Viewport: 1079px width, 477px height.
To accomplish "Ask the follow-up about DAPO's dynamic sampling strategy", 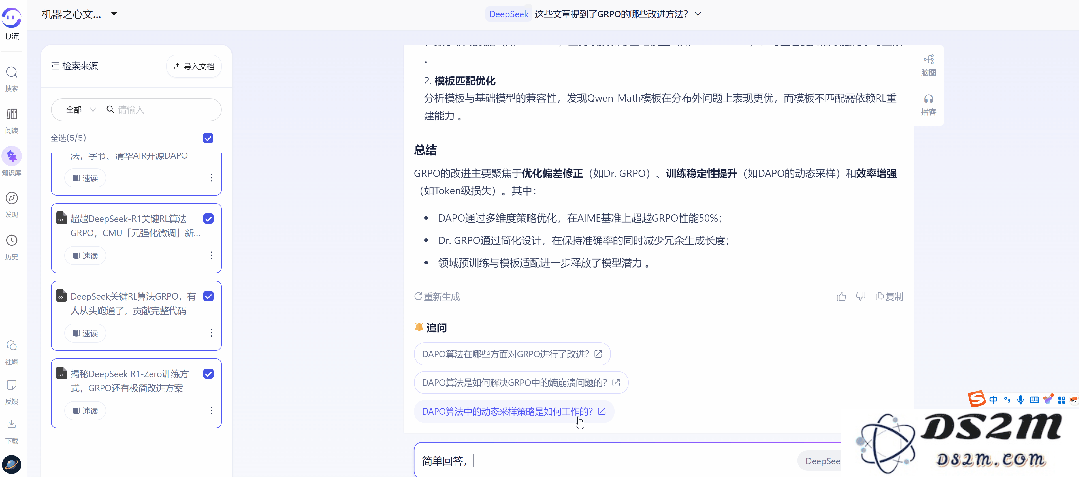I will pyautogui.click(x=514, y=412).
